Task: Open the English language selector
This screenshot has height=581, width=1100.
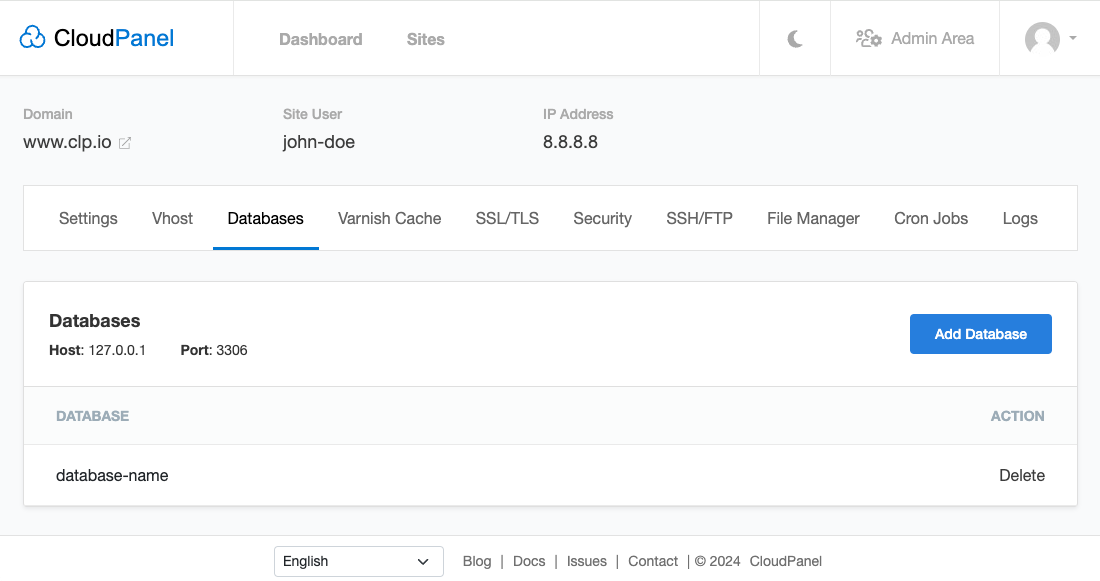Action: [358, 561]
